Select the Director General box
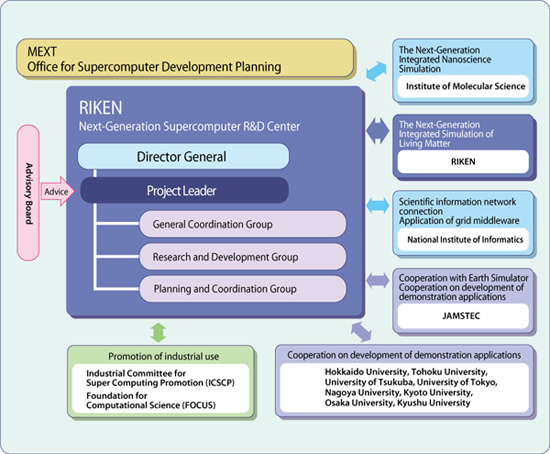This screenshot has height=454, width=550. click(x=183, y=156)
